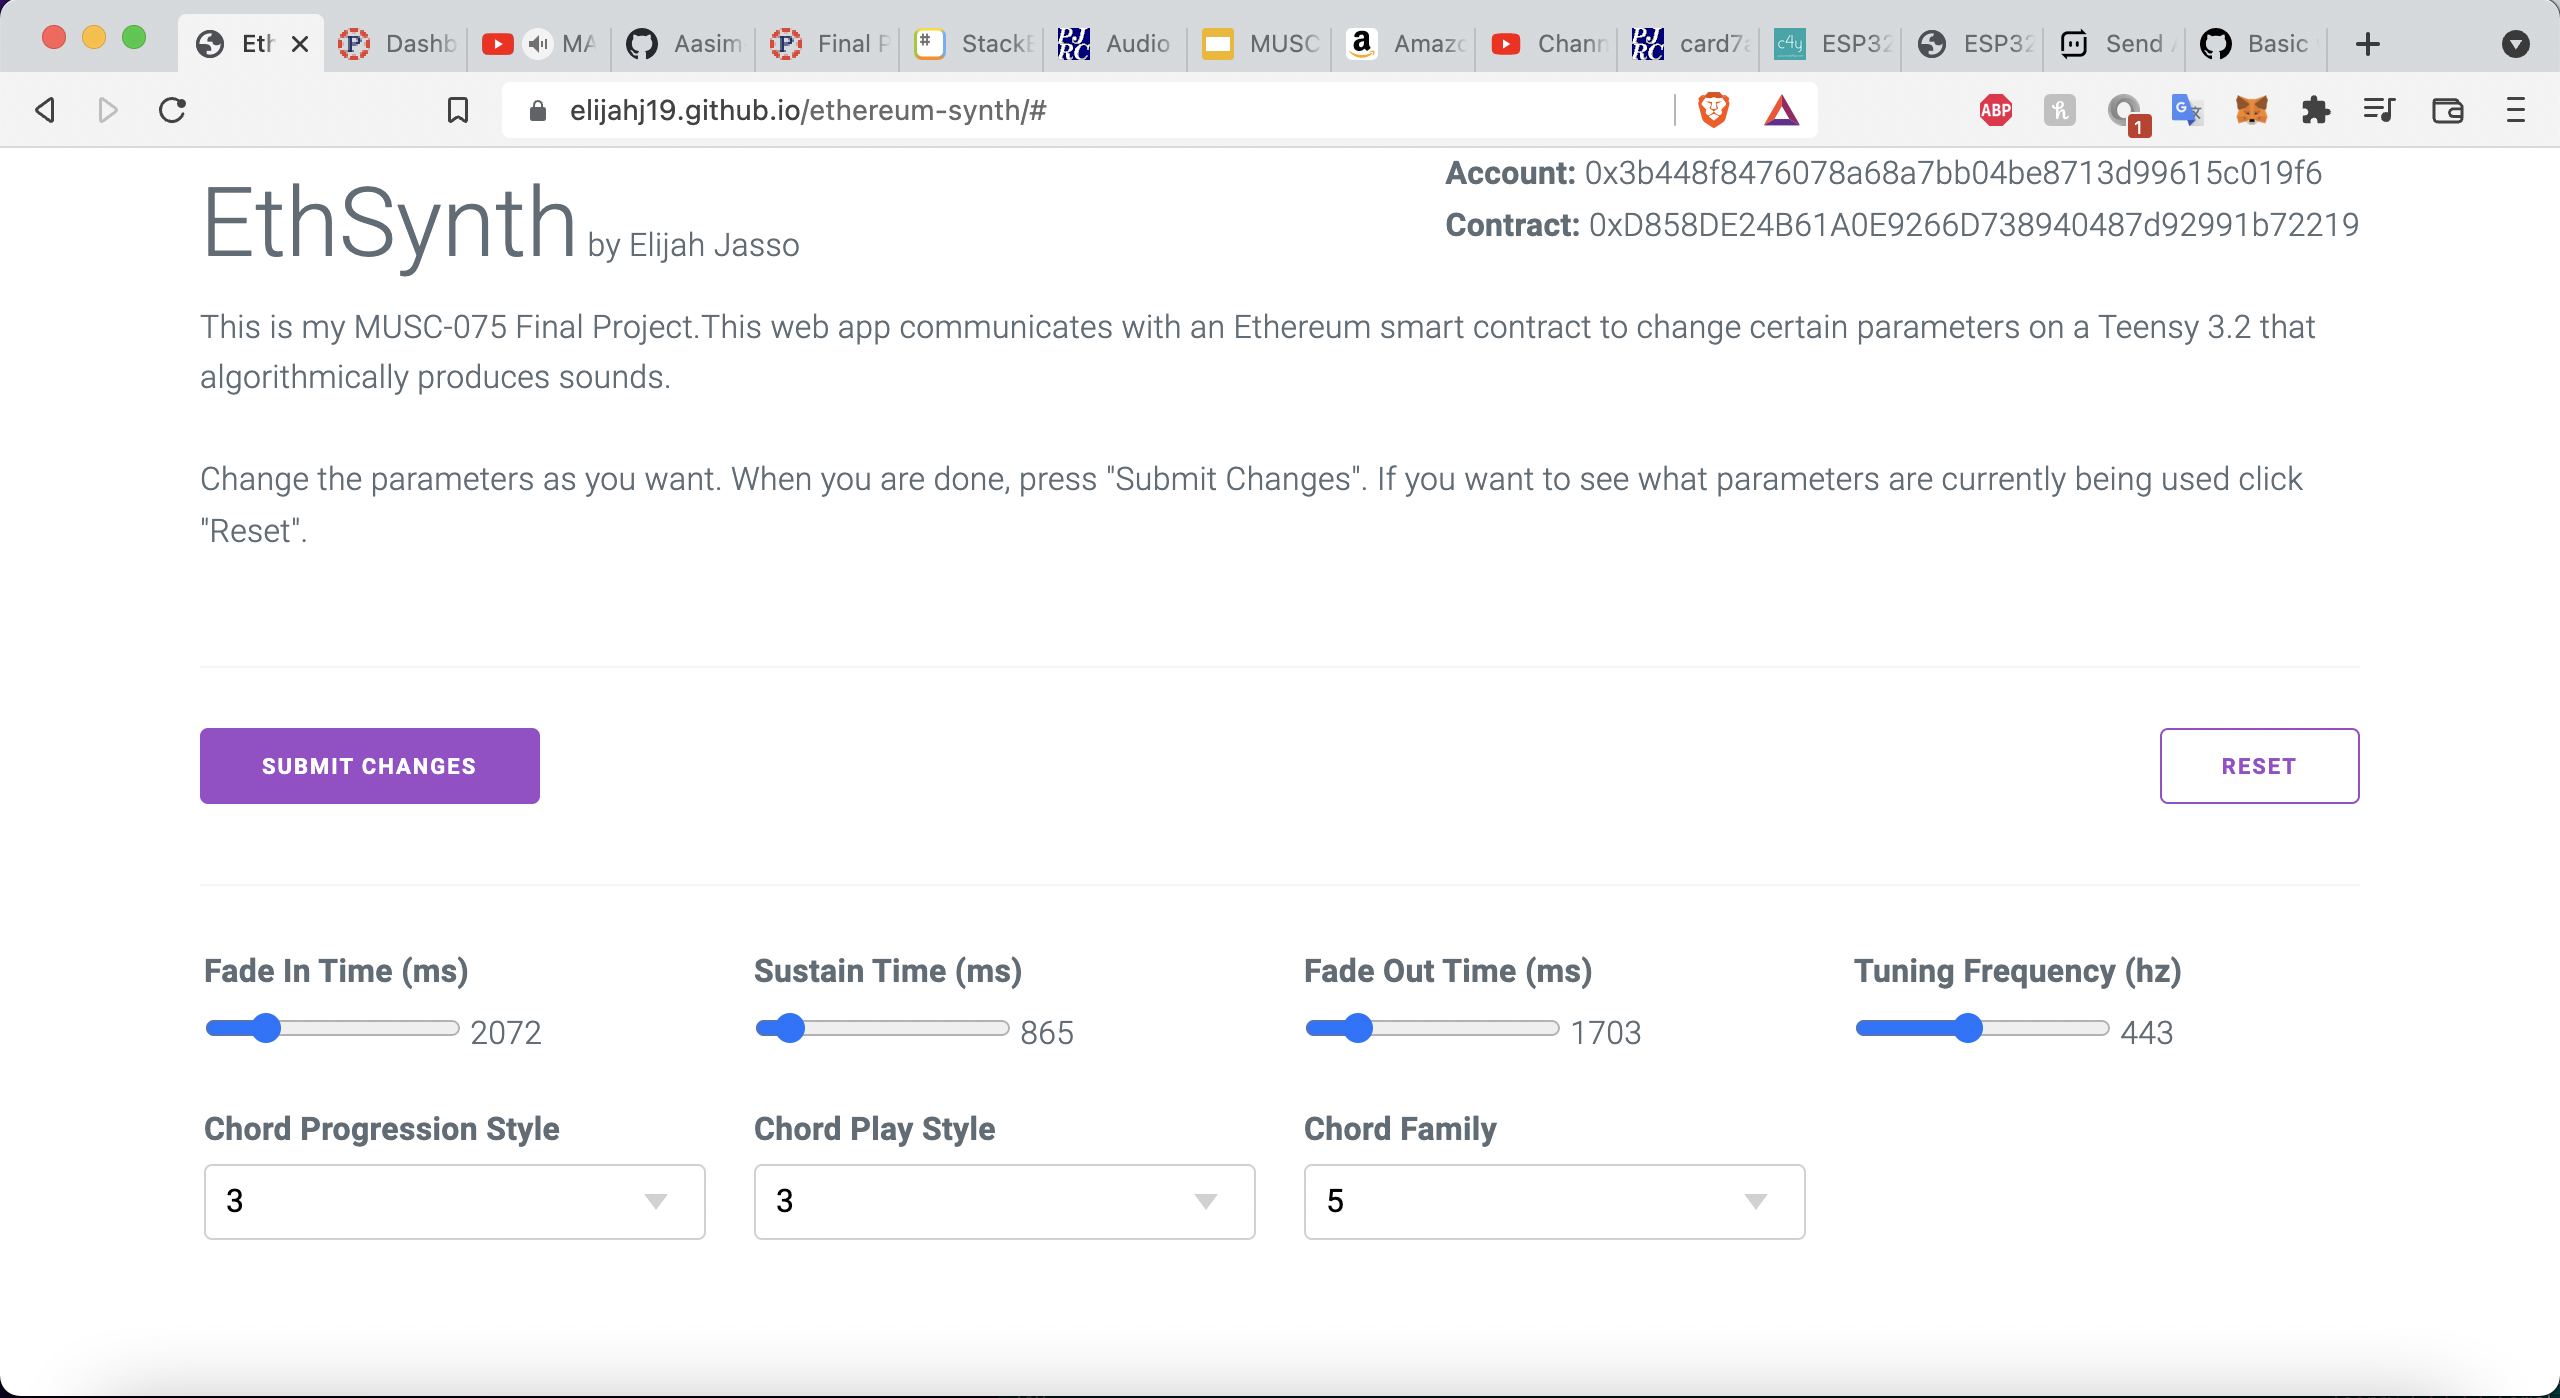Reload the page with refresh icon

(172, 110)
